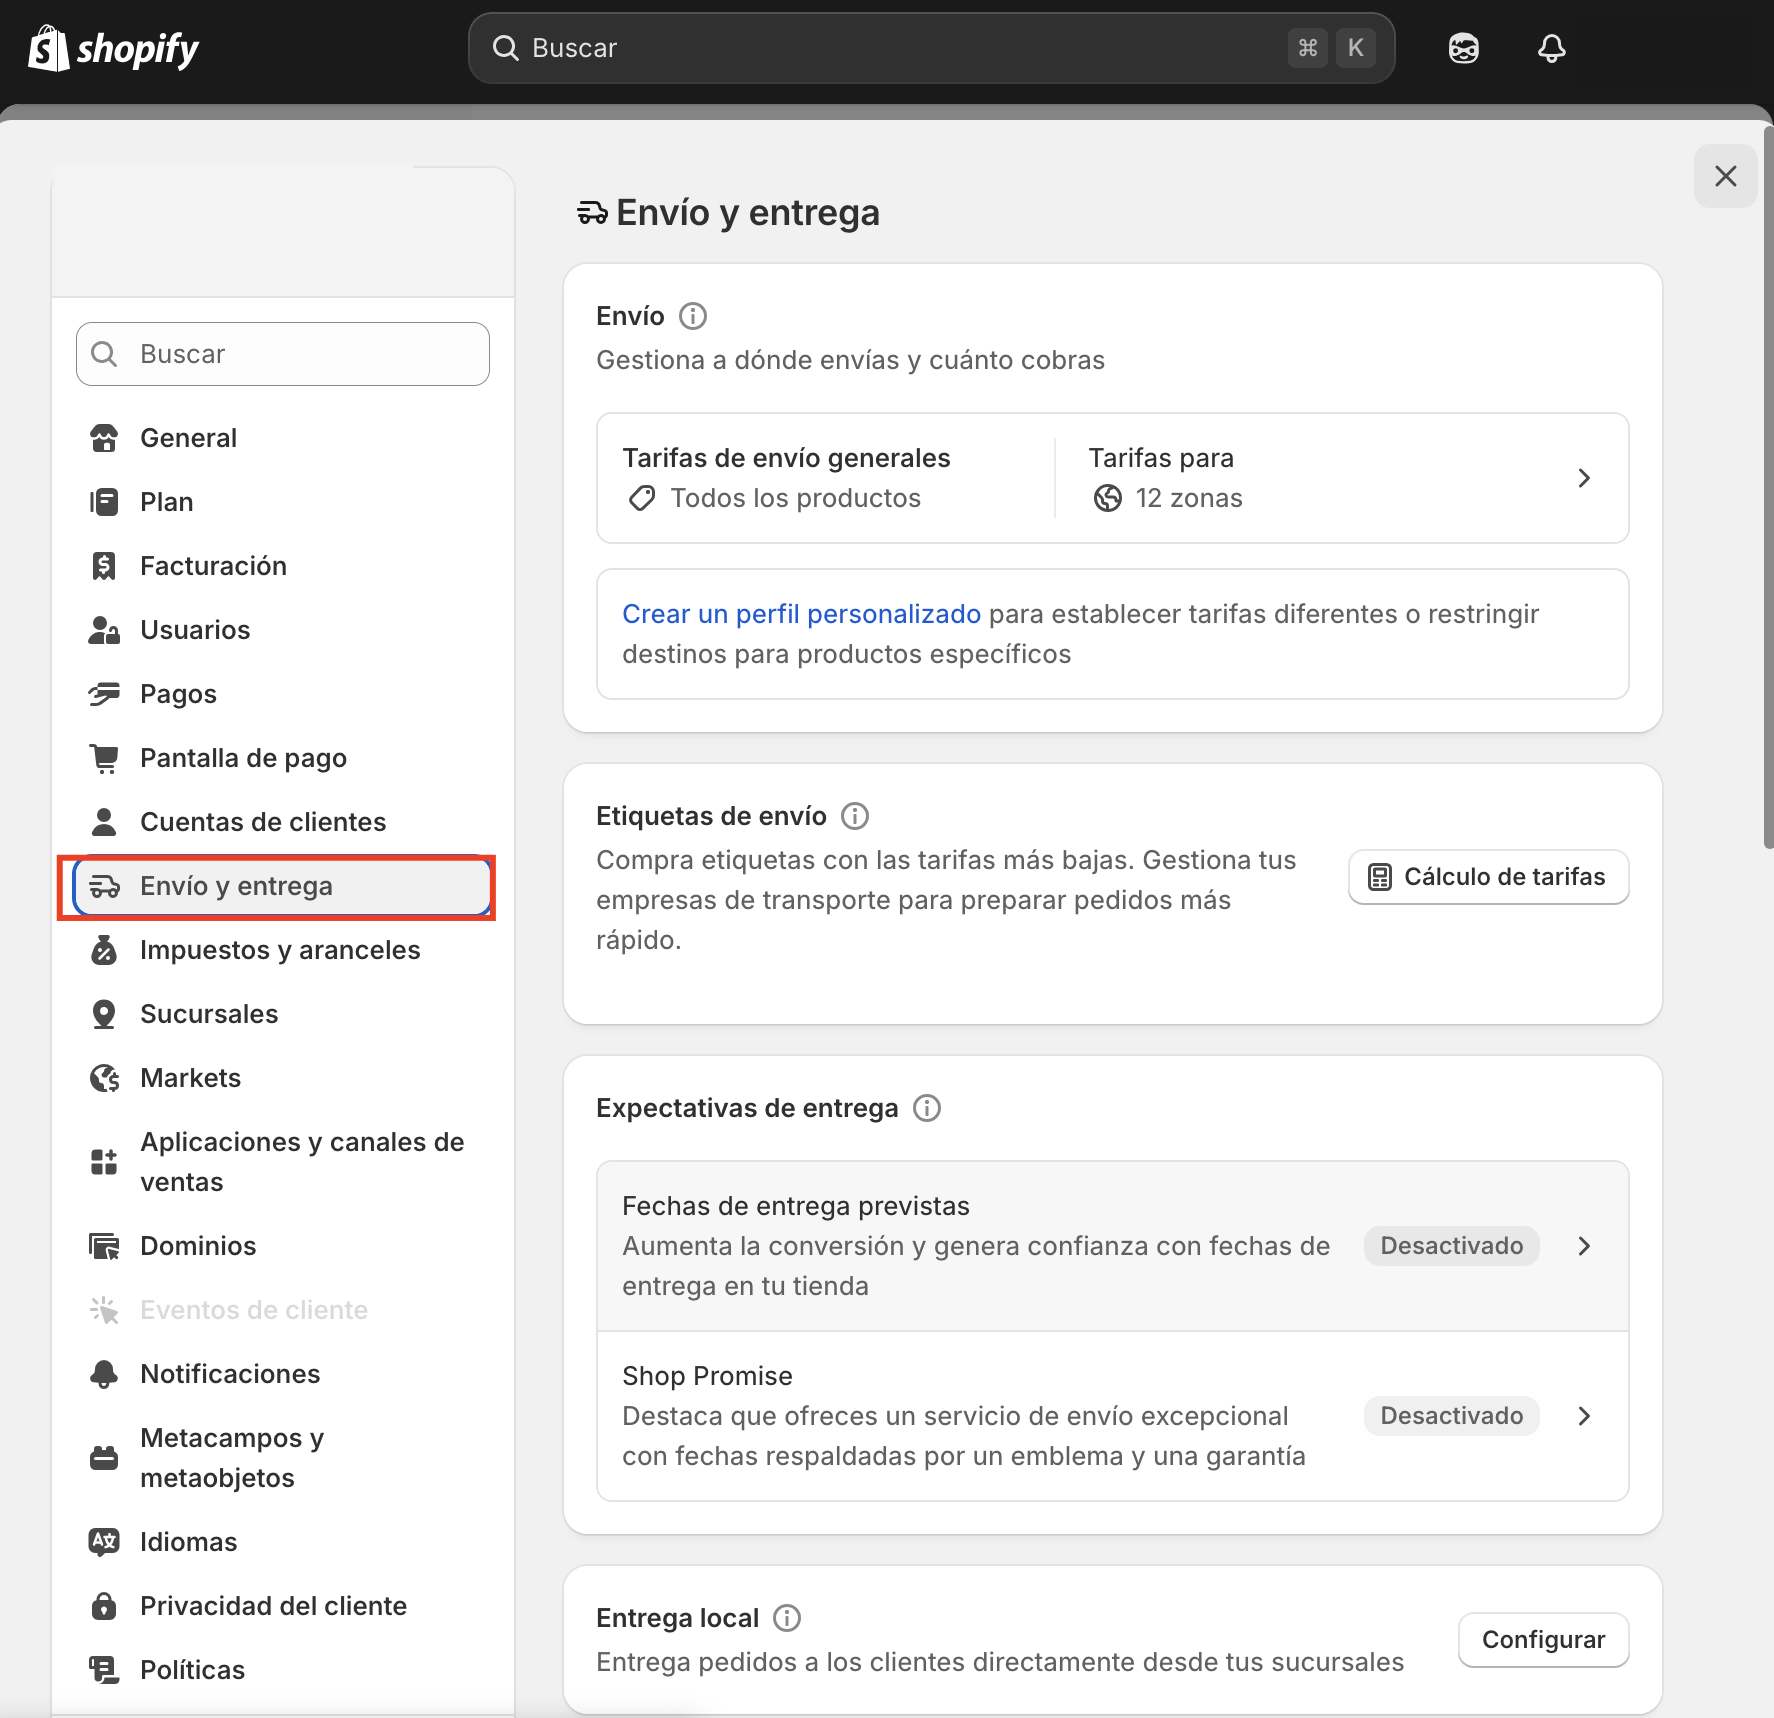
Task: Open Impuestos y aranceles section
Action: click(280, 950)
